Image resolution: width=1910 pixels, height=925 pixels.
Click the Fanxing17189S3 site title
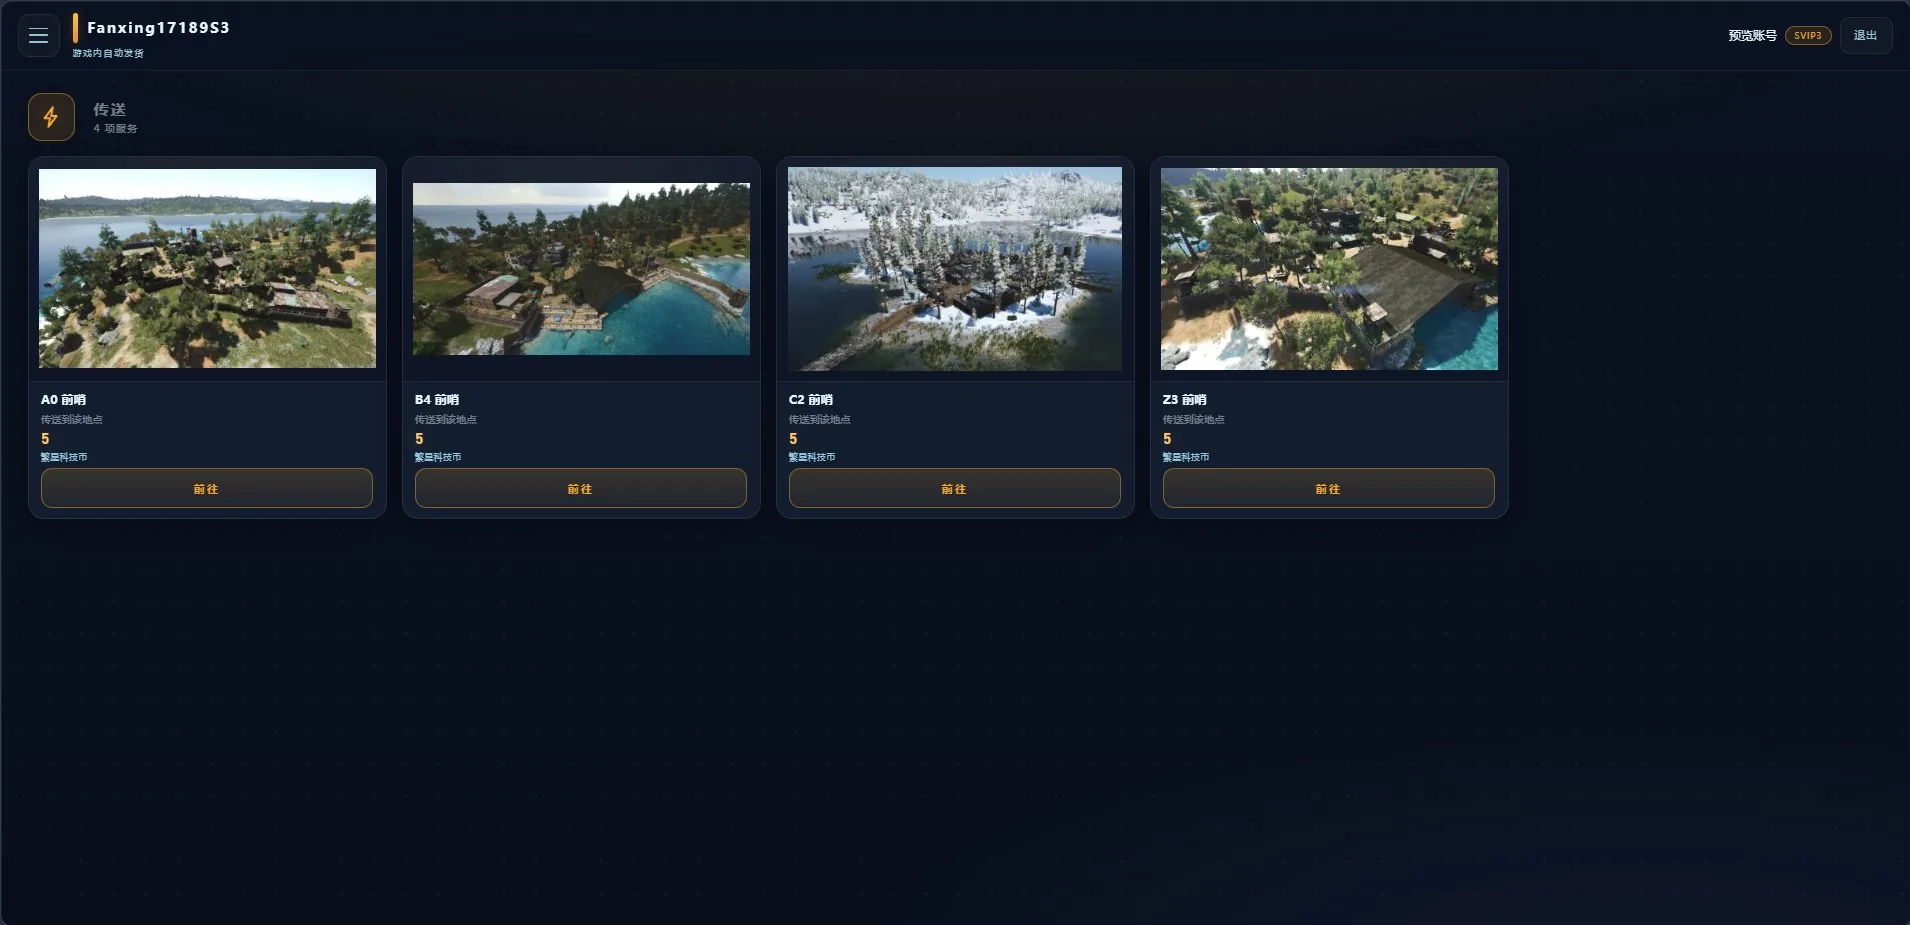click(158, 28)
